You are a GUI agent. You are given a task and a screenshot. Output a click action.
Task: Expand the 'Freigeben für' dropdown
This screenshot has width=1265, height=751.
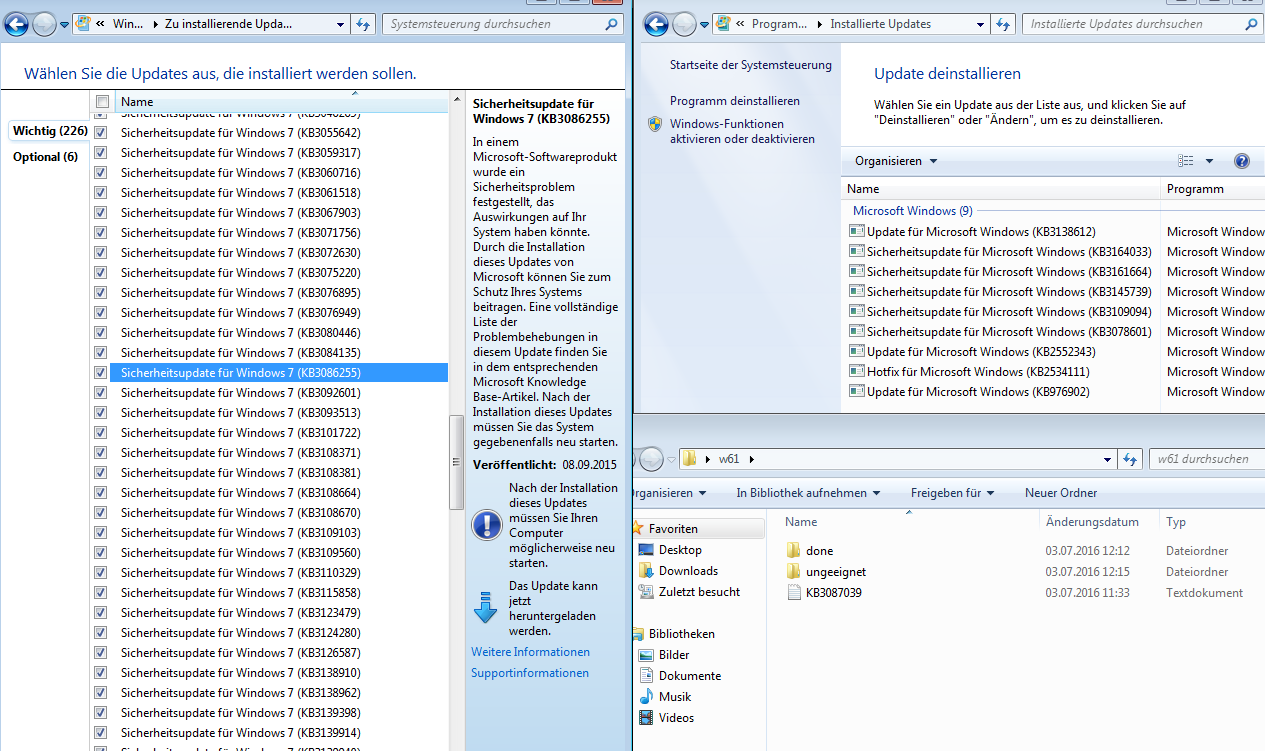pyautogui.click(x=952, y=493)
